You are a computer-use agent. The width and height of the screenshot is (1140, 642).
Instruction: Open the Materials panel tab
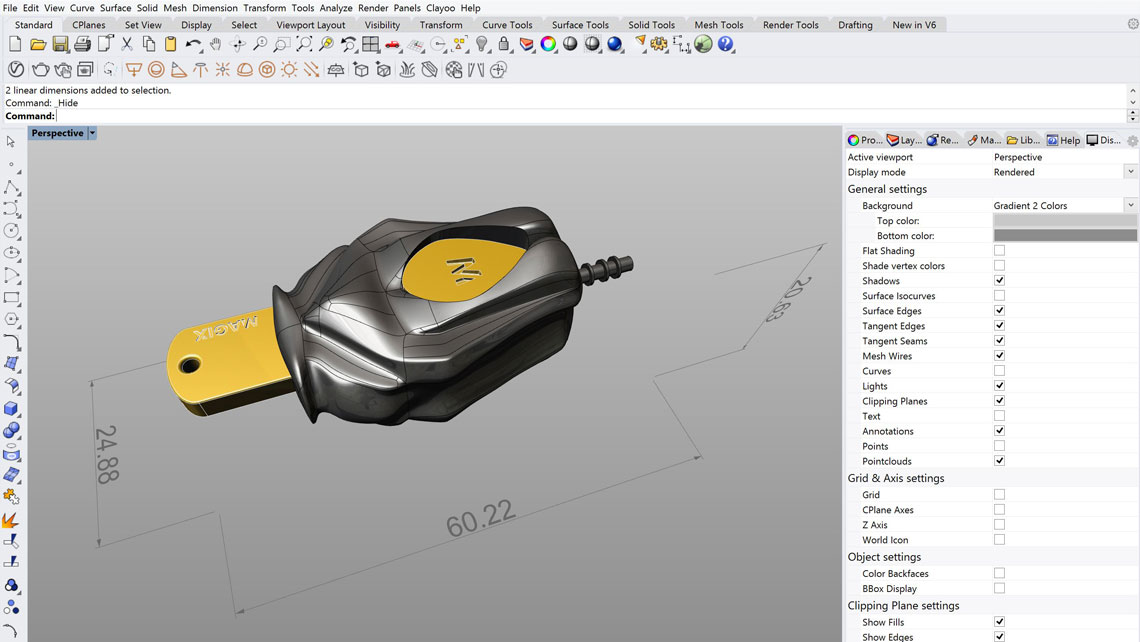click(984, 140)
